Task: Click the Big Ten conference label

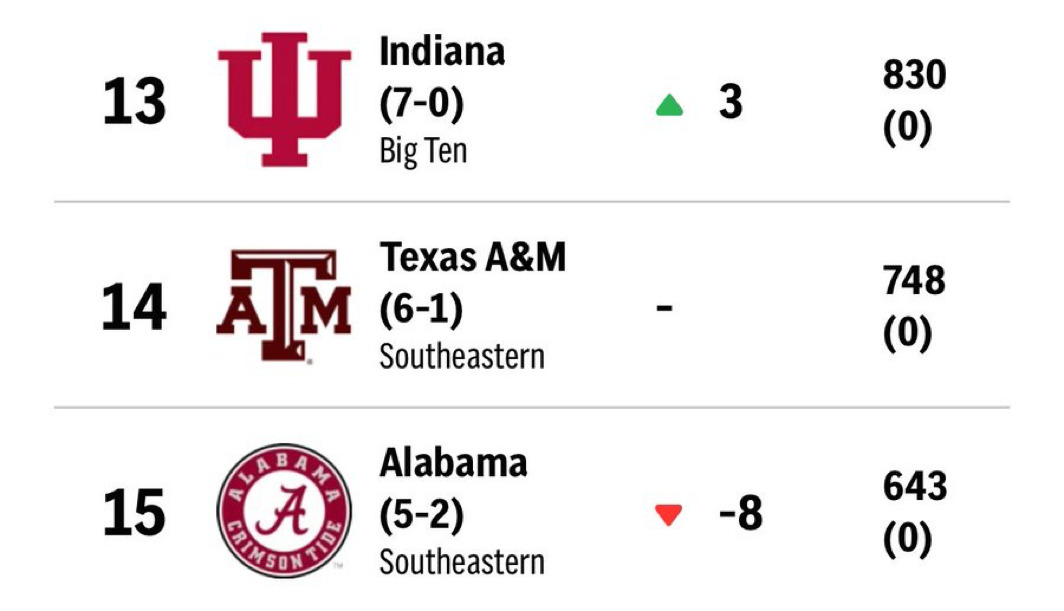Action: 423,151
